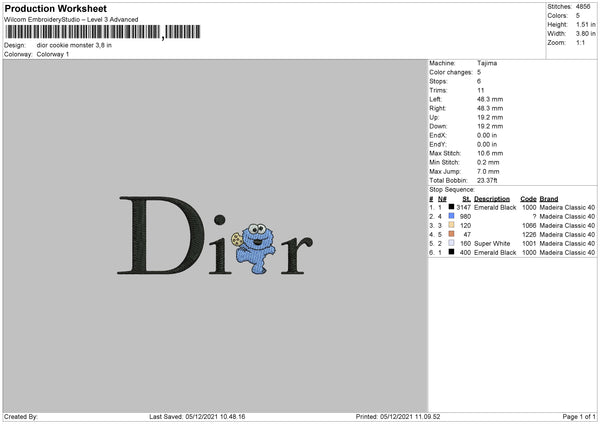Click 'Madeira Classic 40' in the Super White row

567,243
